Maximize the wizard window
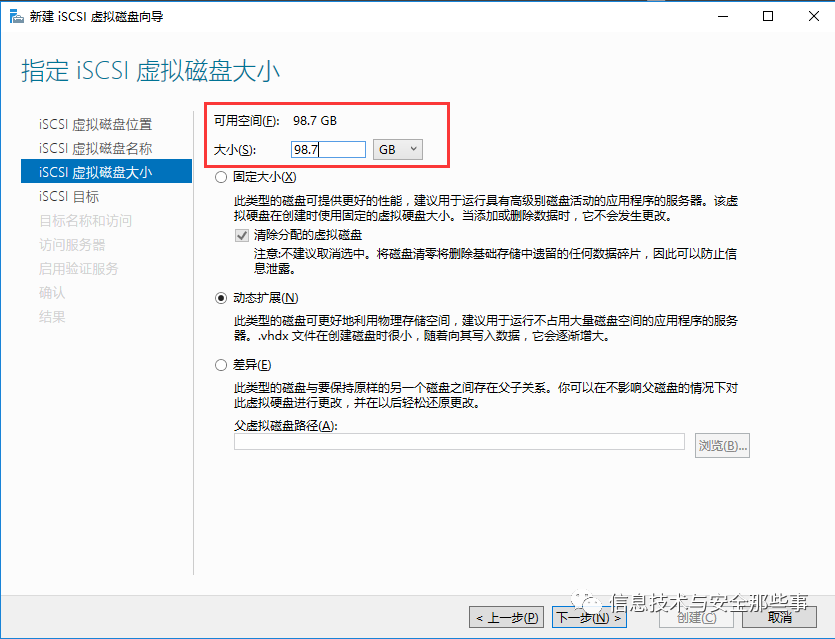Screen dimensions: 835x639 (768, 17)
